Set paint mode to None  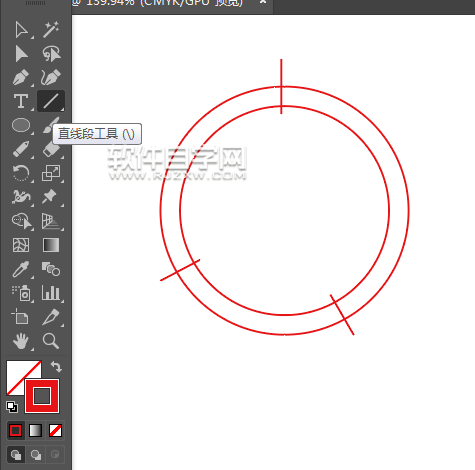pos(55,430)
